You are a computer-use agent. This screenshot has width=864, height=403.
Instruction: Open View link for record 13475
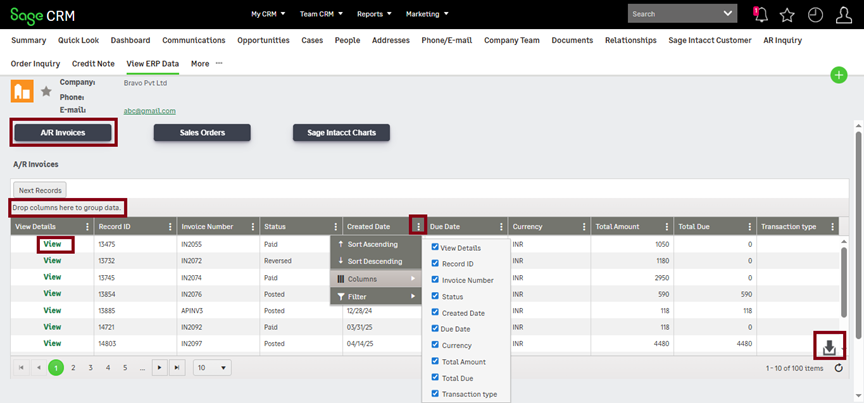(x=52, y=244)
